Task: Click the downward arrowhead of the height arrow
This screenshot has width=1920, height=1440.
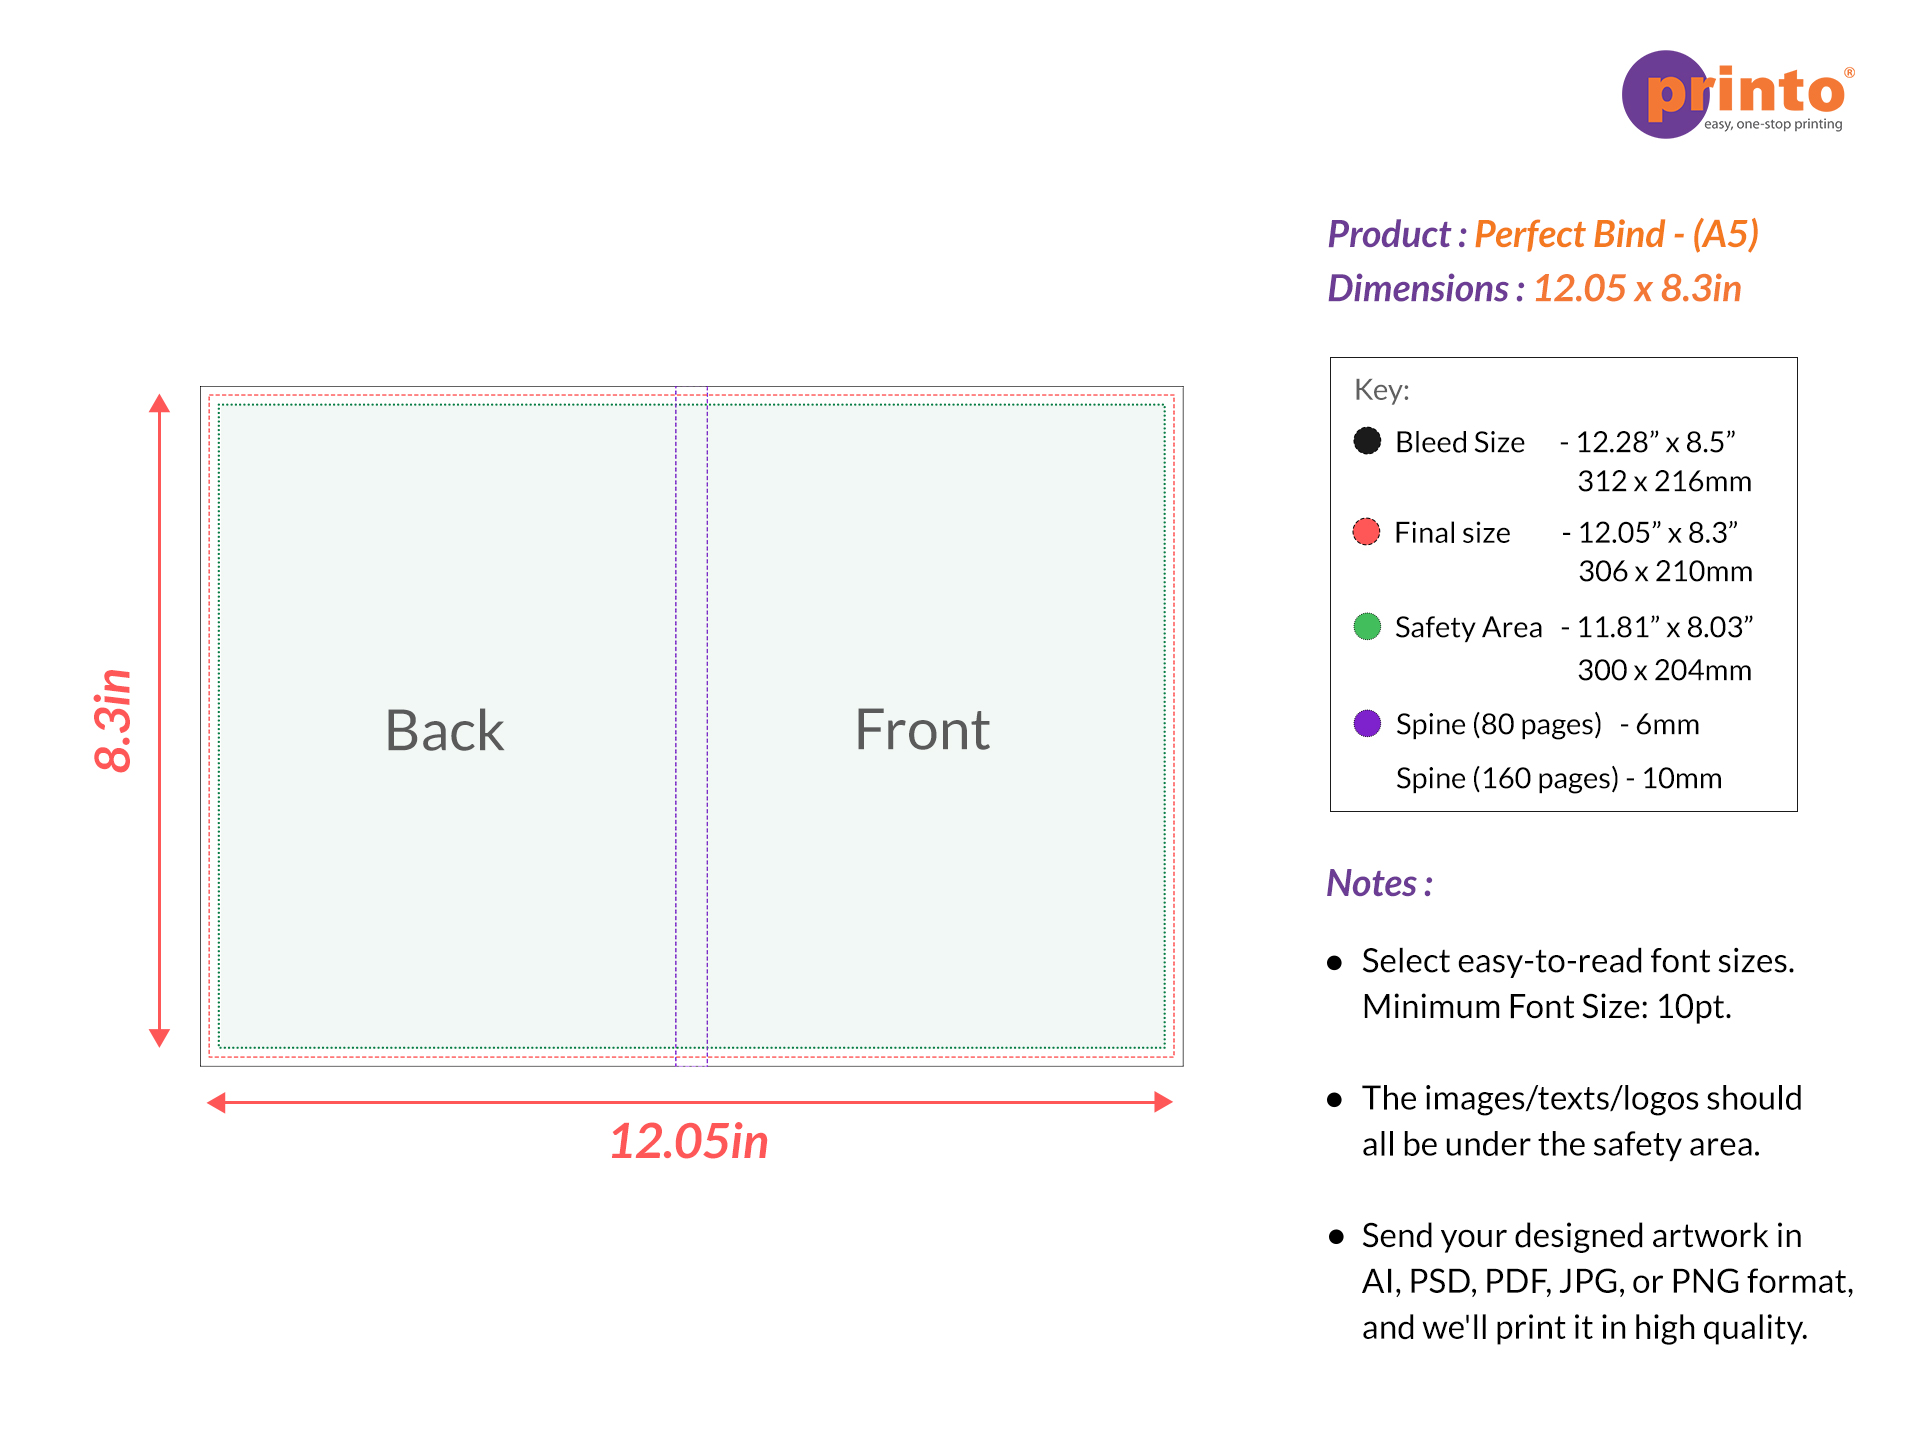Action: 159,1037
